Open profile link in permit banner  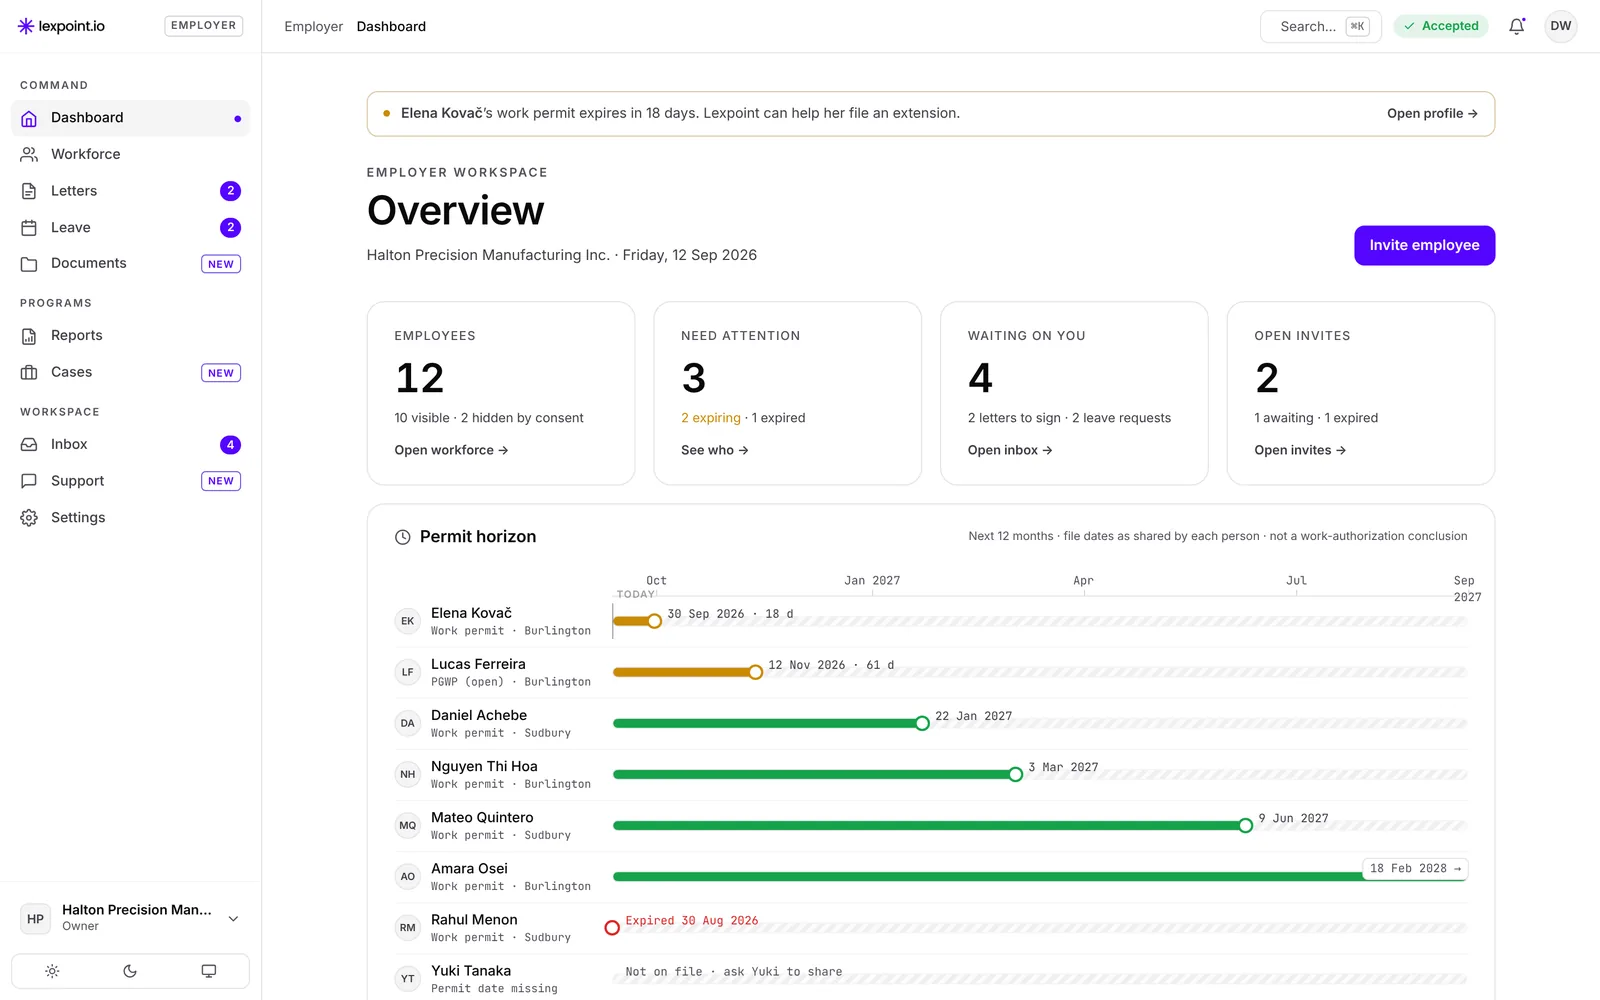point(1432,114)
